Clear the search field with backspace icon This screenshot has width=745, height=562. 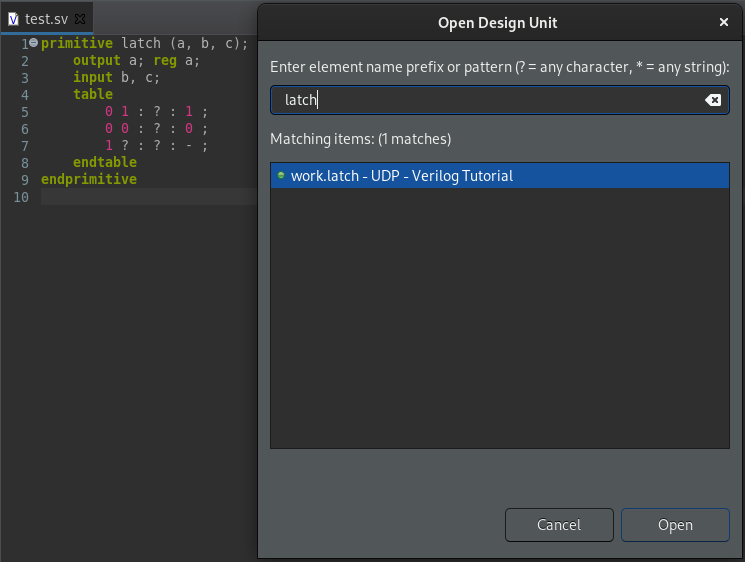(713, 100)
